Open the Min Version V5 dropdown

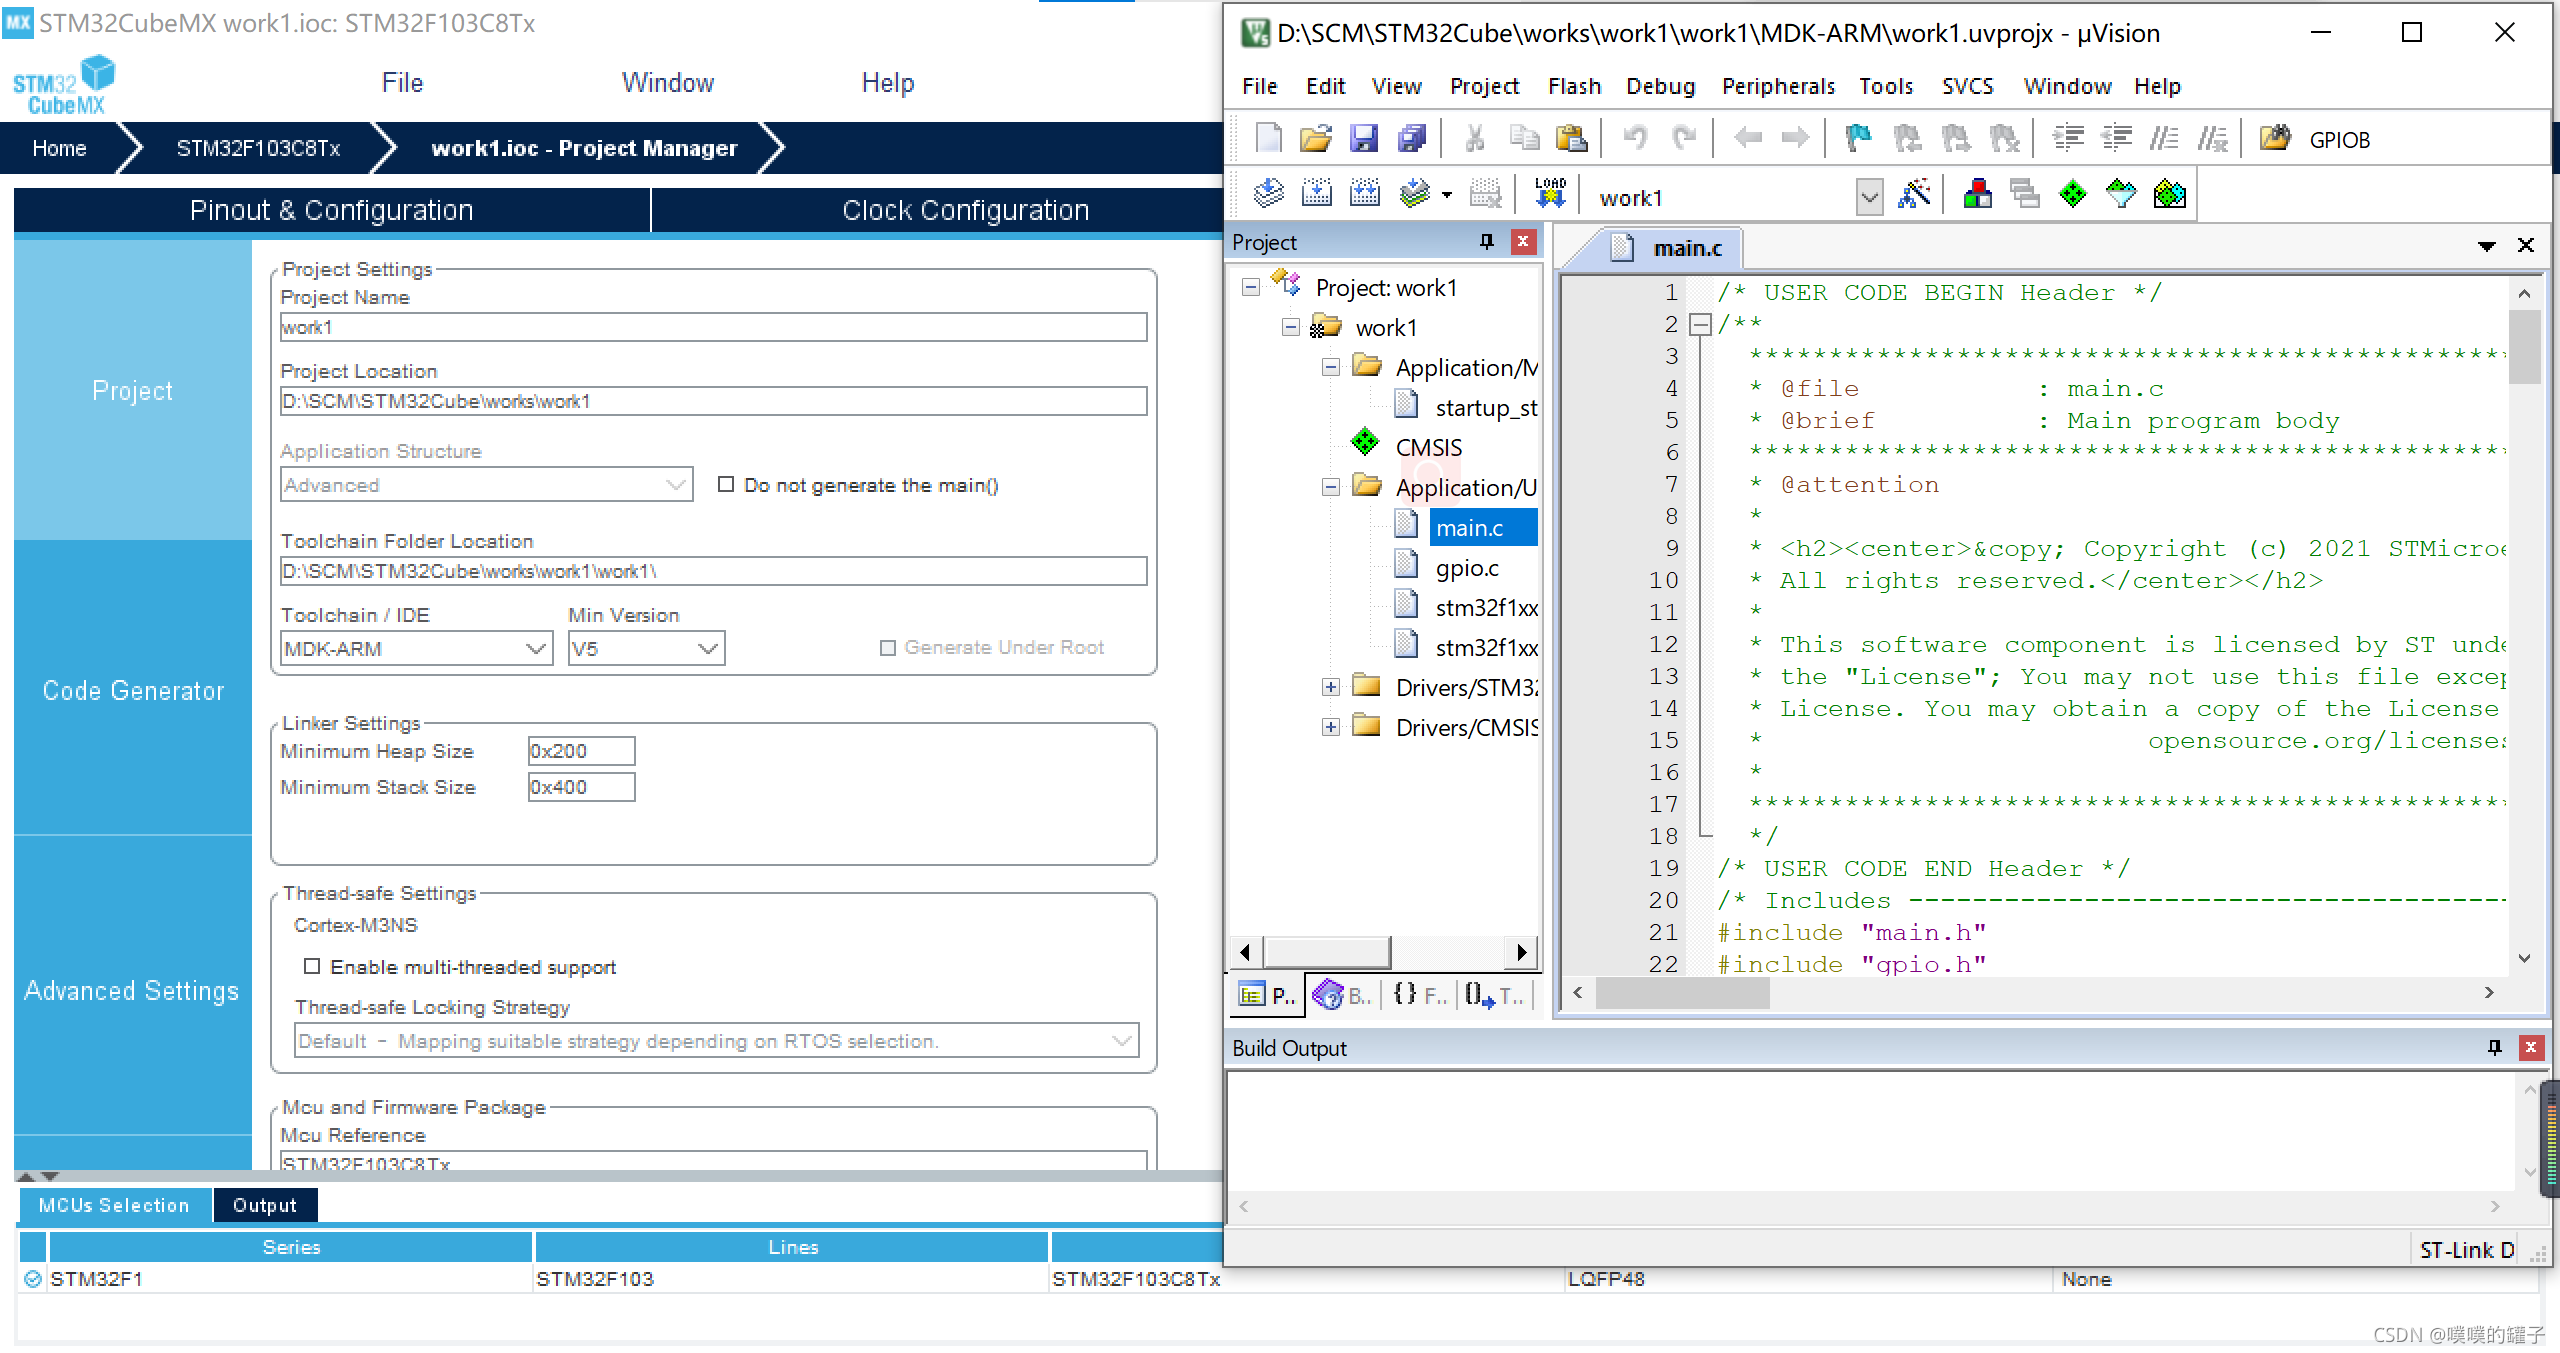(x=645, y=649)
